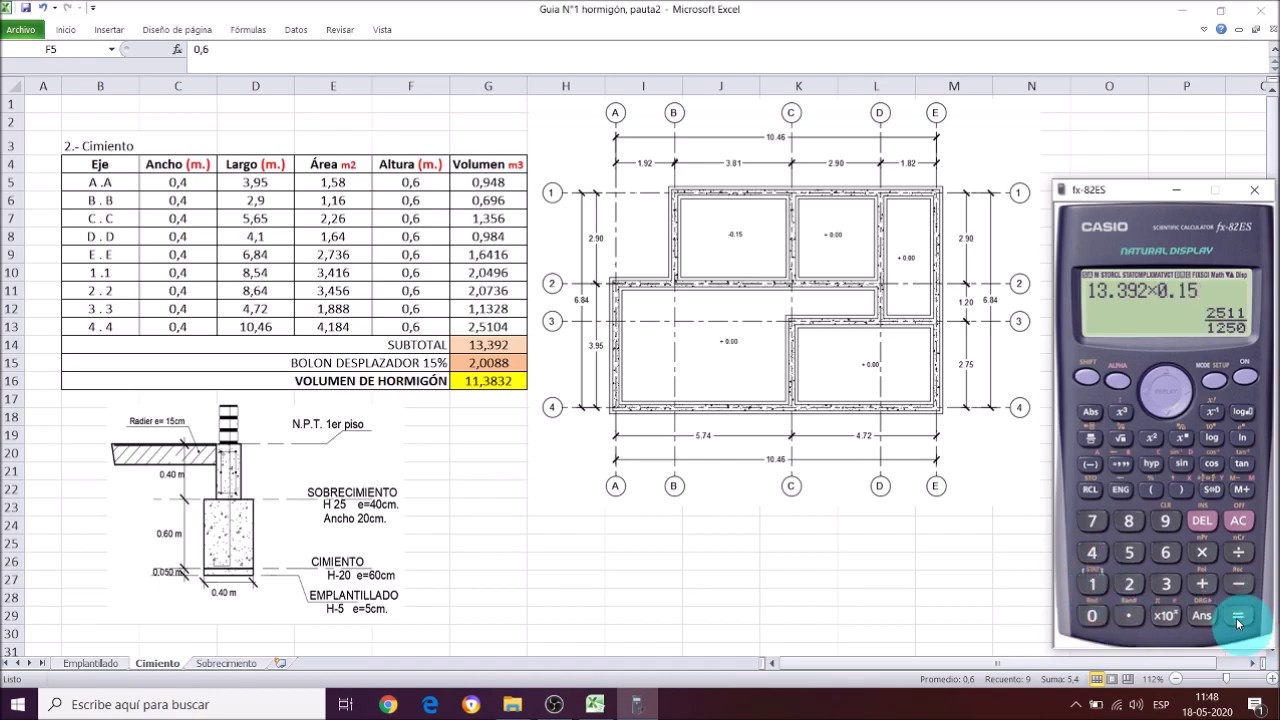1280x720 pixels.
Task: Click the Excel zoom slider handle
Action: click(1226, 679)
